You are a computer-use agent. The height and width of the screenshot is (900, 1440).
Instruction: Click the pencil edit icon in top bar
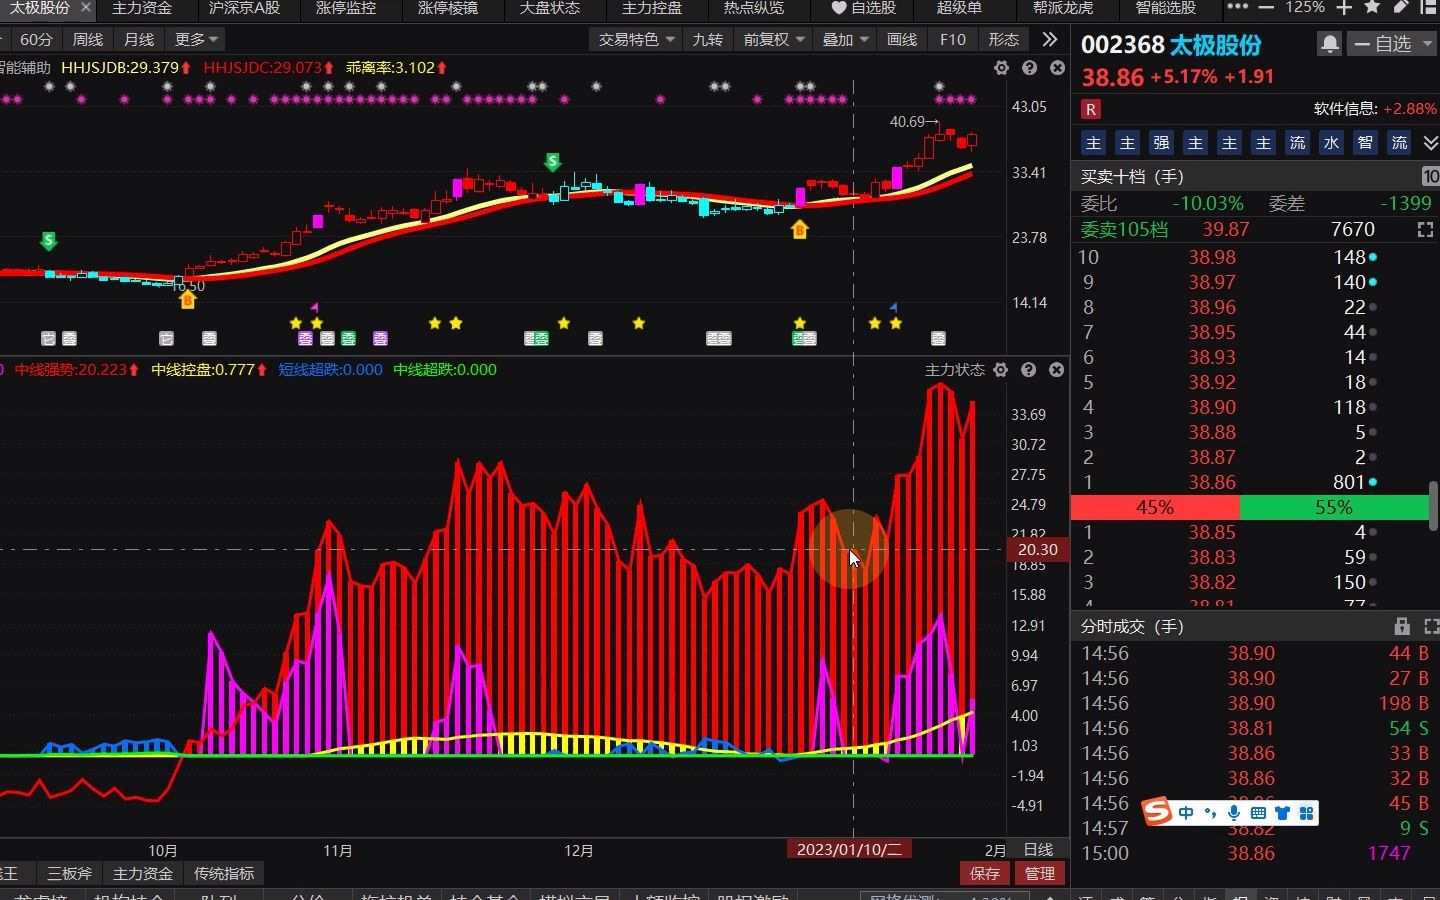(1400, 7)
